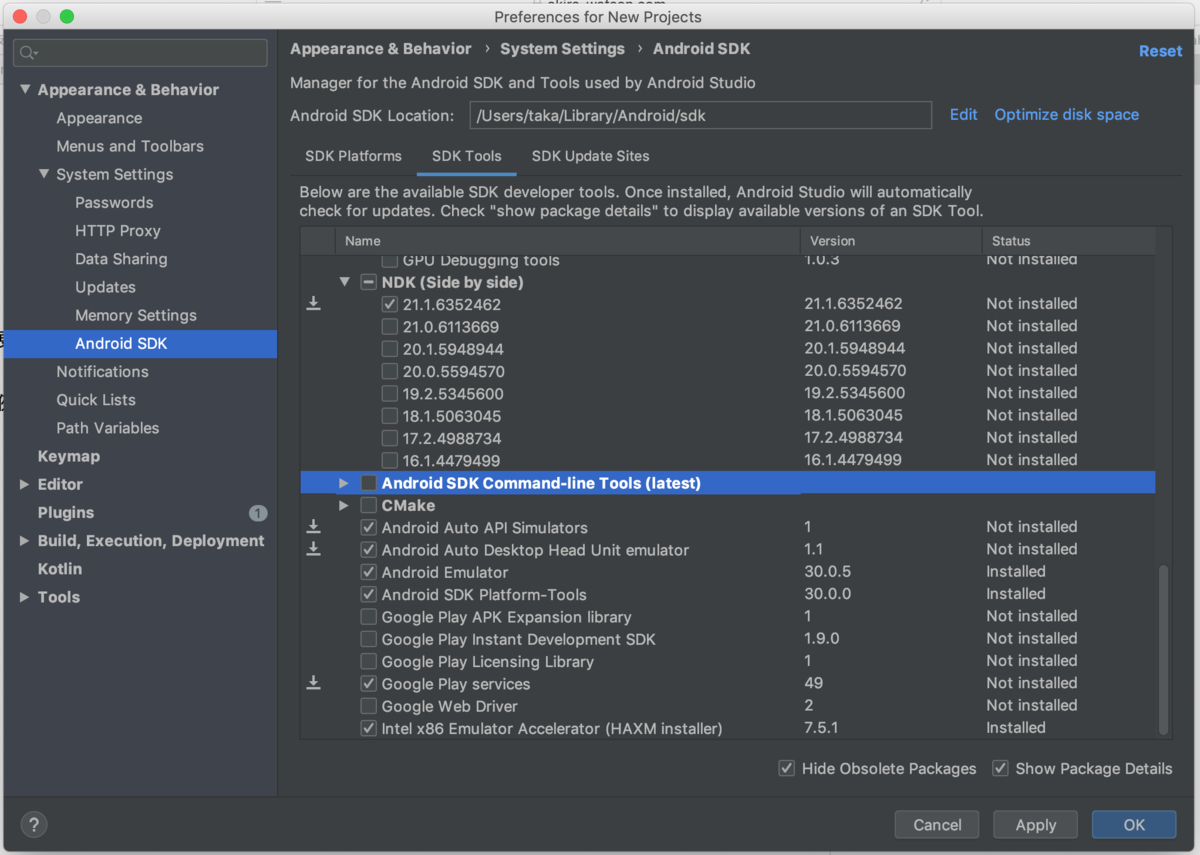The height and width of the screenshot is (855, 1200).
Task: Check NDK version 21.0.6113669
Action: [x=390, y=327]
